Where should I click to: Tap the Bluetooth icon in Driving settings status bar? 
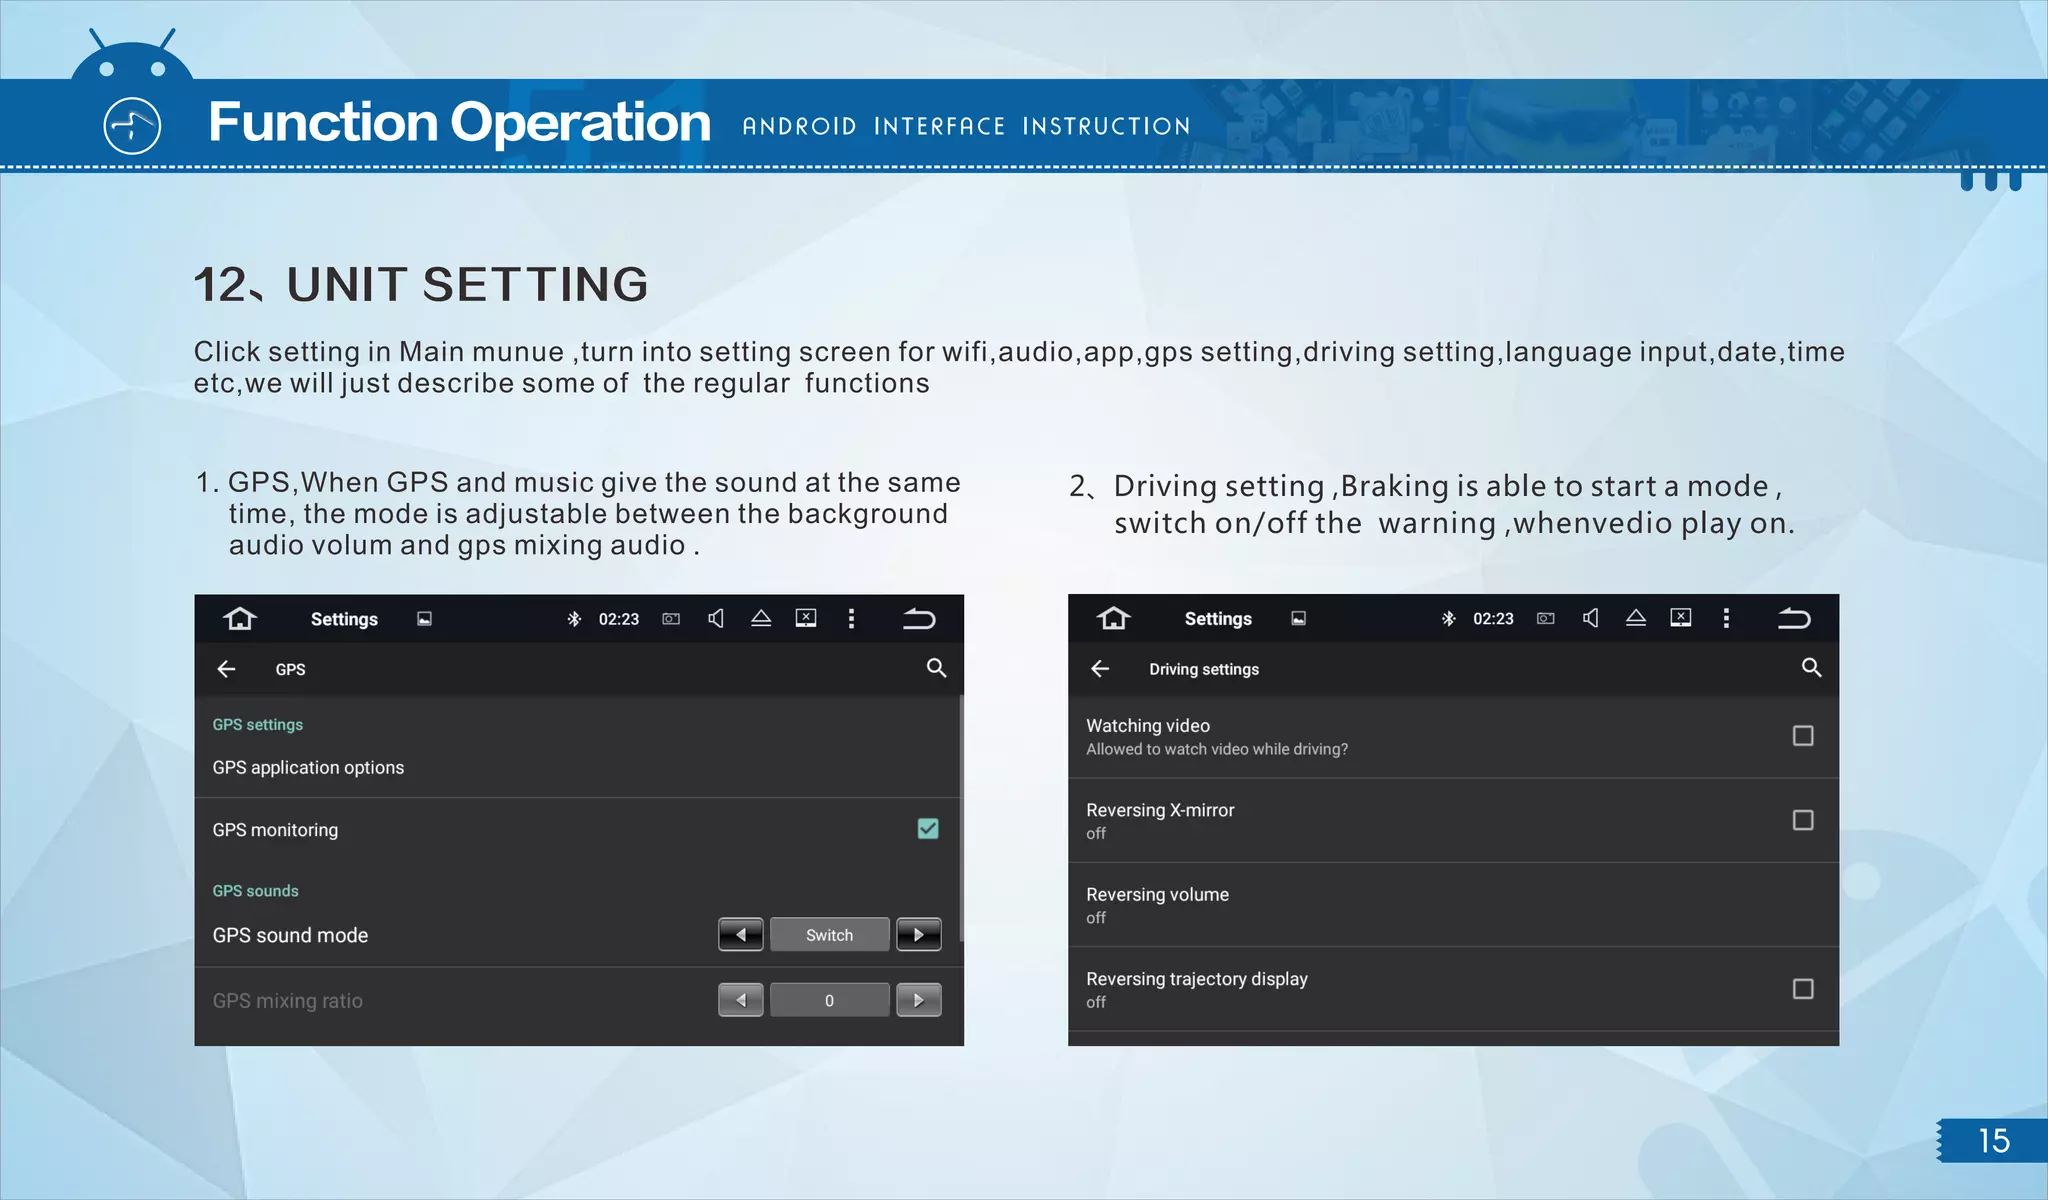[1448, 619]
